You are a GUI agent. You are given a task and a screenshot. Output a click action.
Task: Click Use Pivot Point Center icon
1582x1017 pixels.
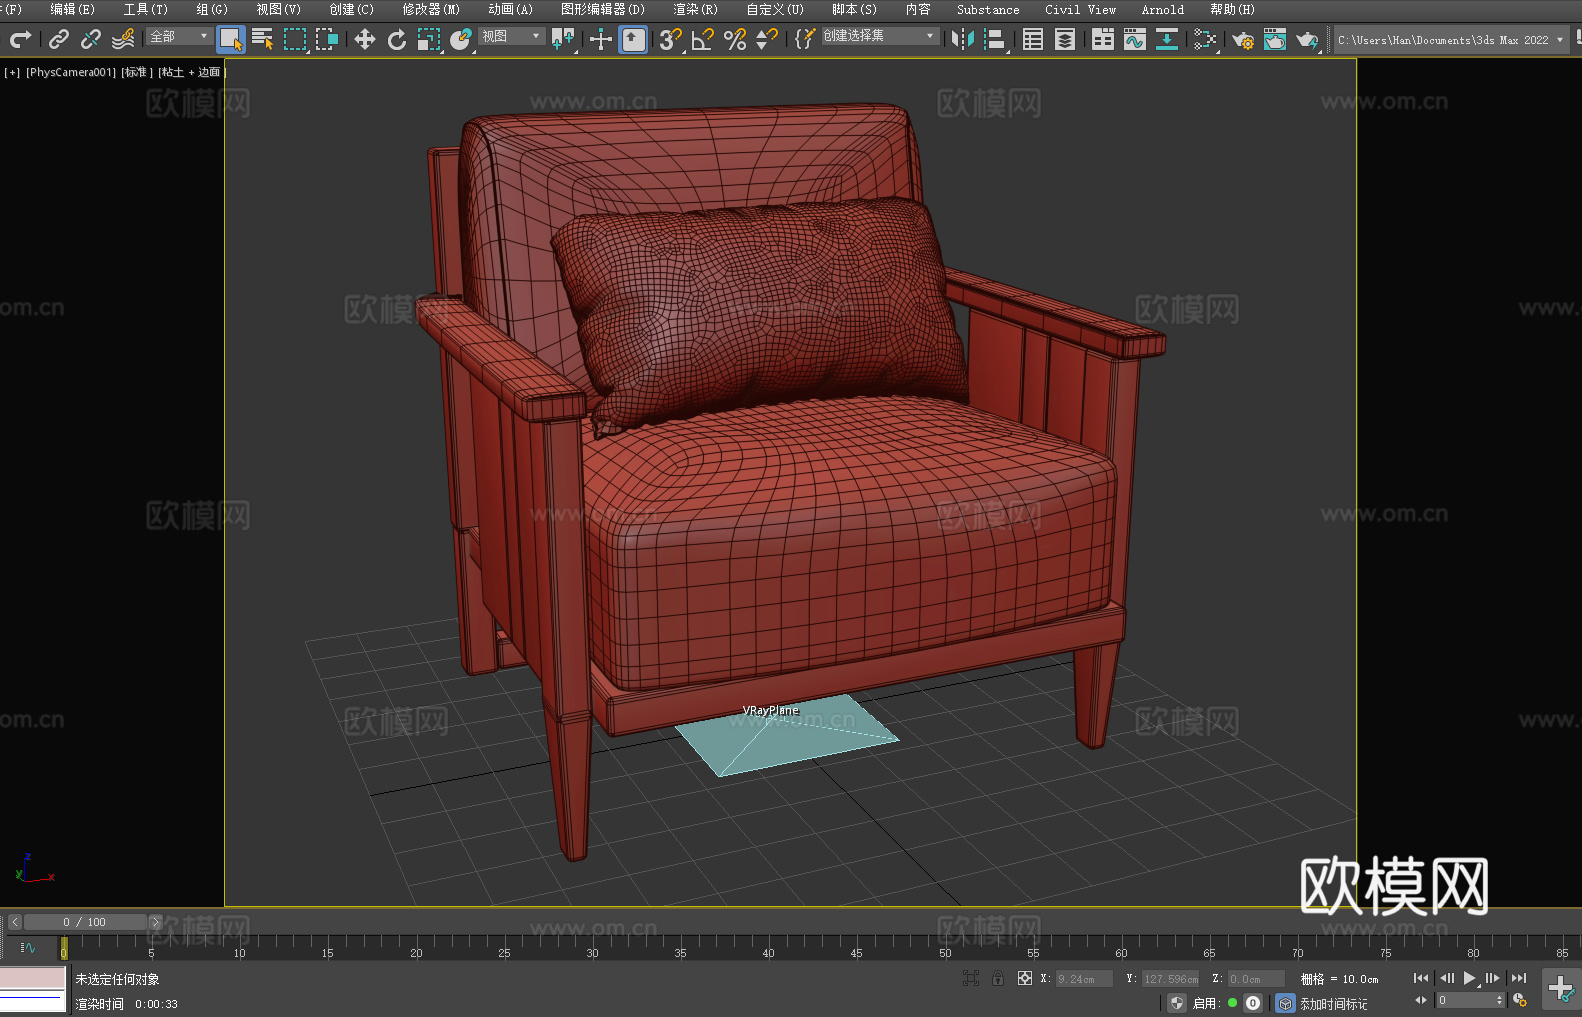563,39
